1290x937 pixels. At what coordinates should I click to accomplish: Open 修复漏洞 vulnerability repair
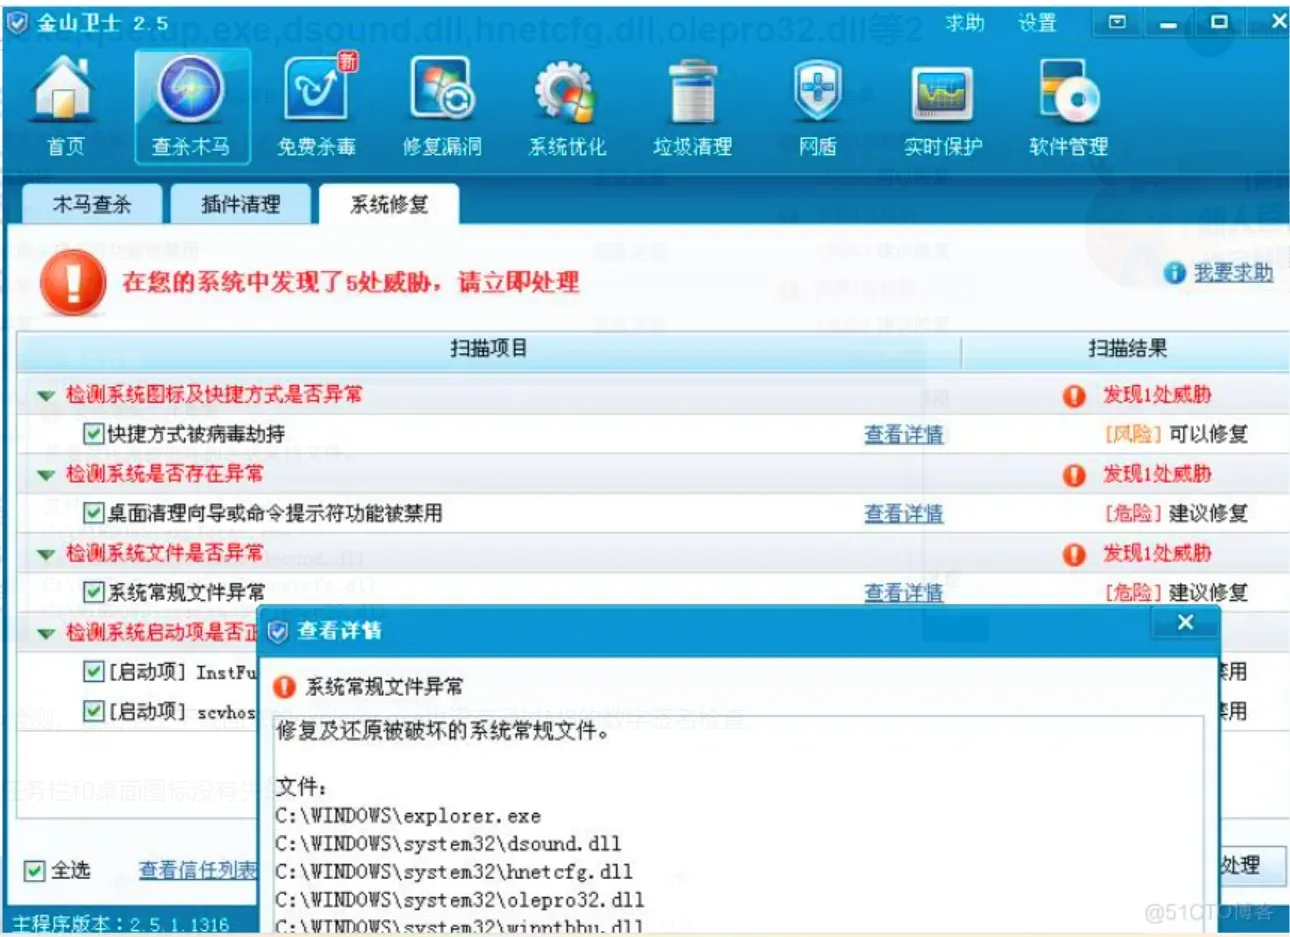click(442, 104)
